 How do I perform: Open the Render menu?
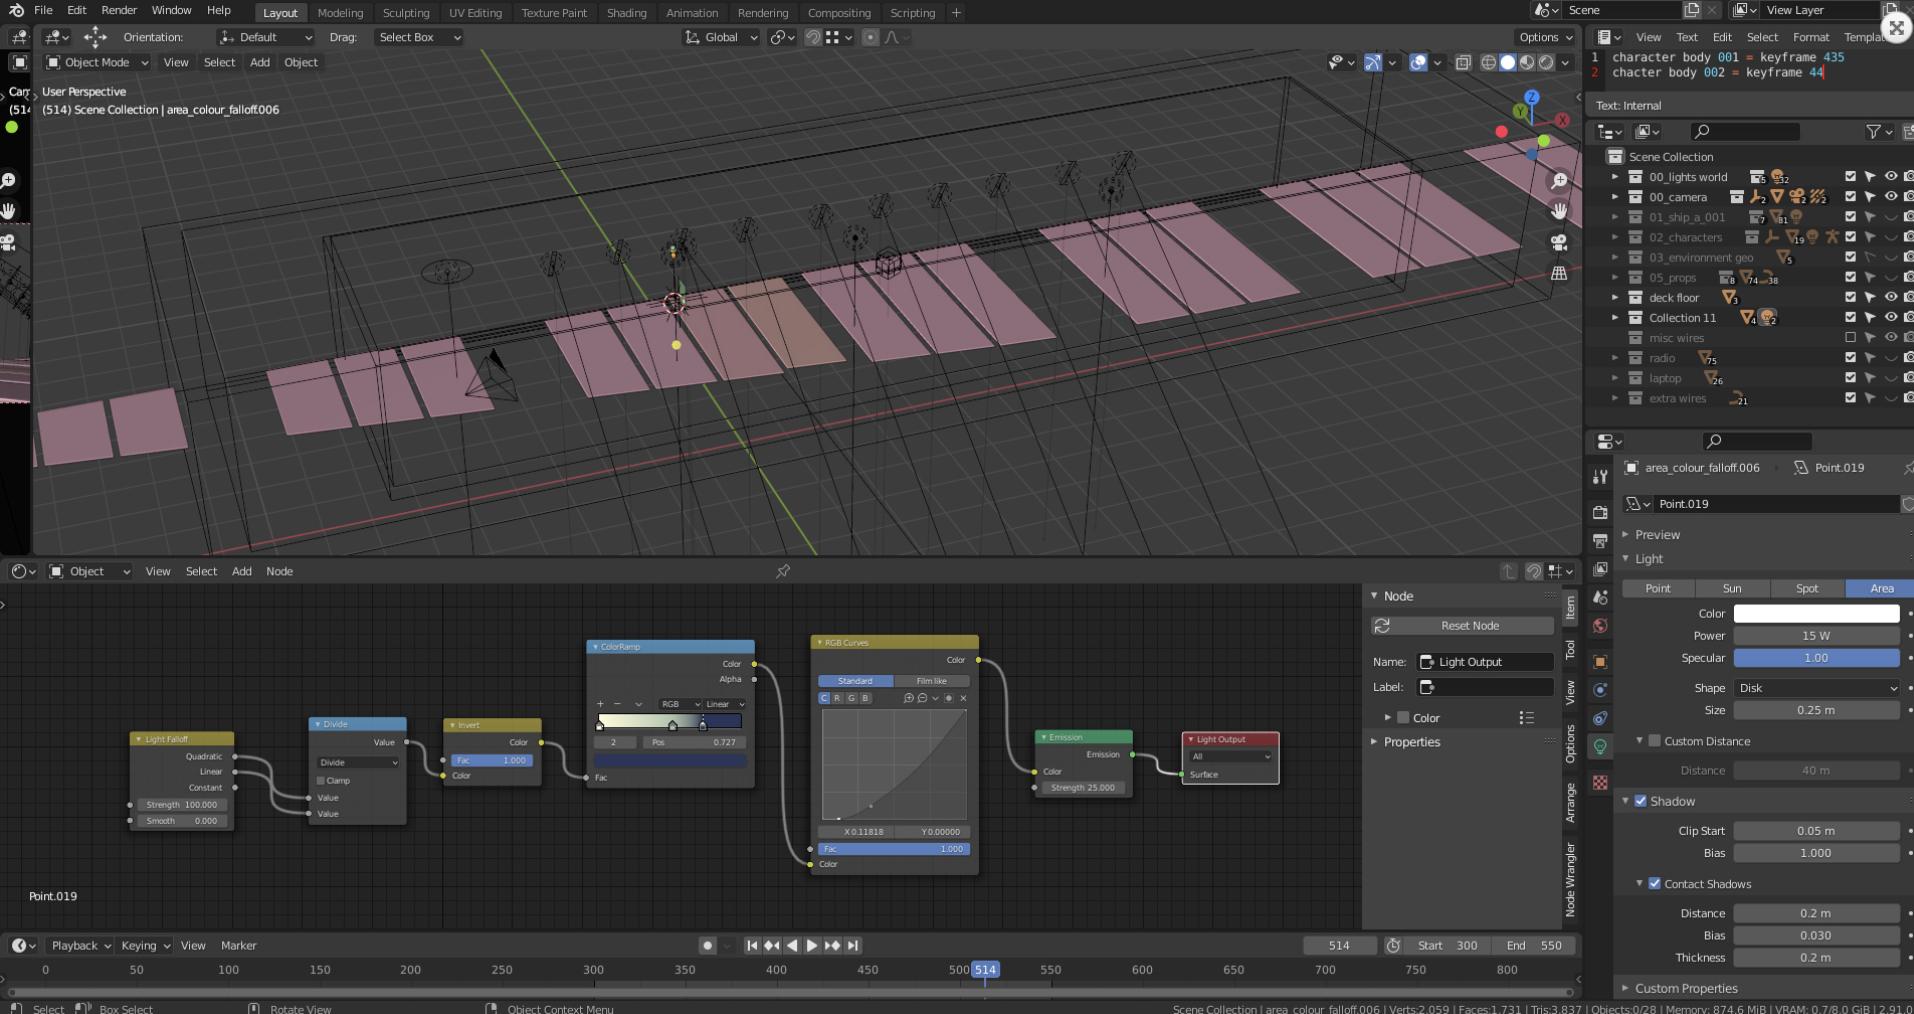(x=119, y=10)
